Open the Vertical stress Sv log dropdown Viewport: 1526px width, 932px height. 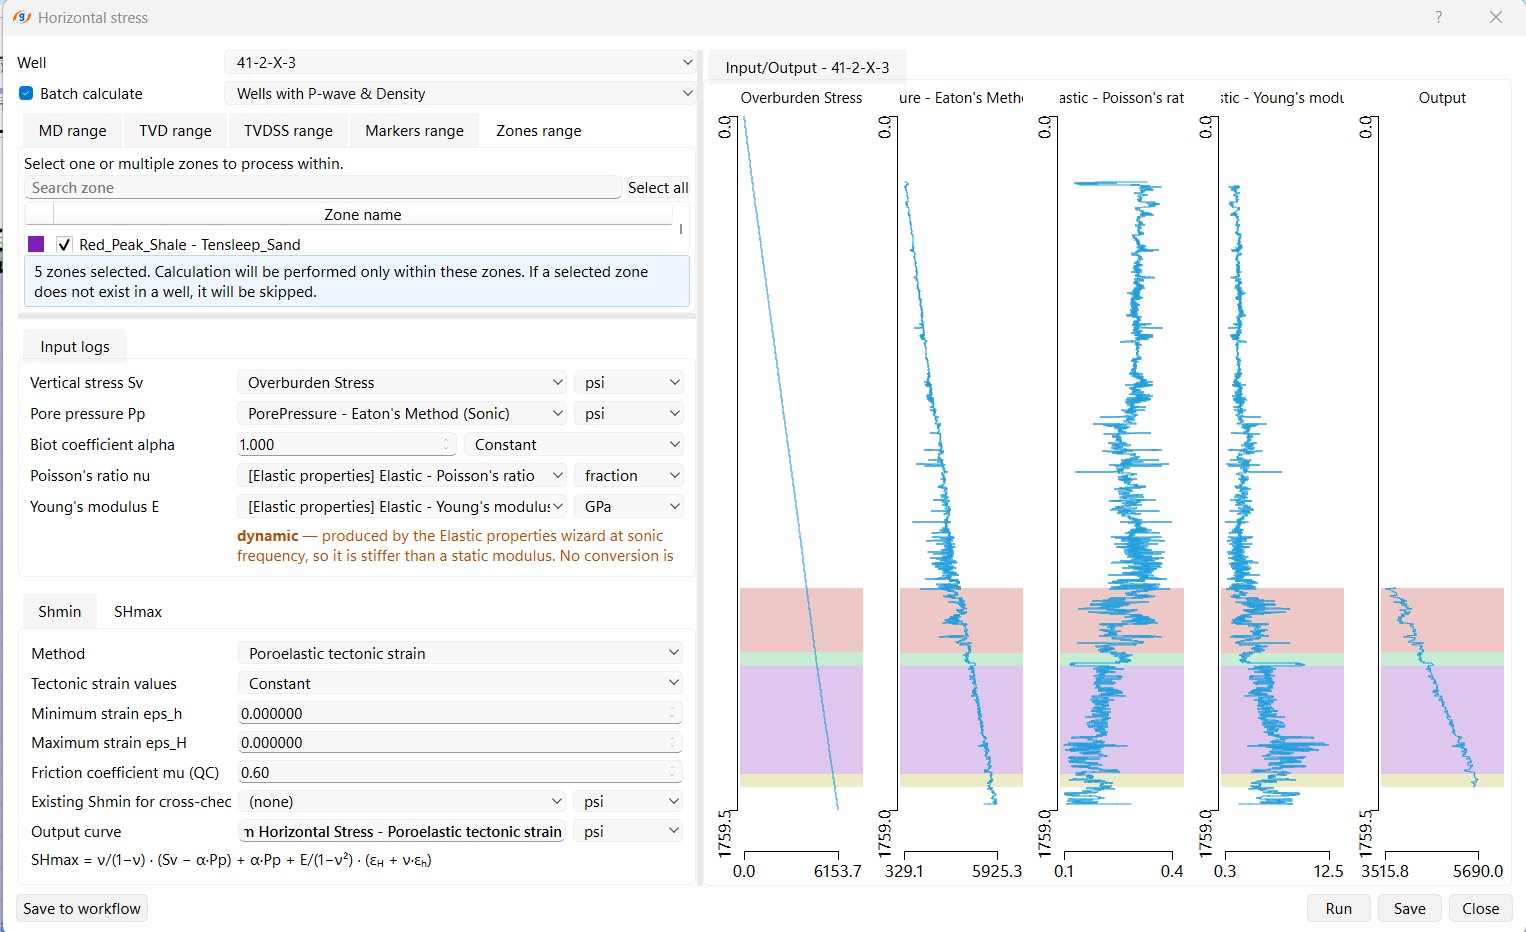coord(402,383)
